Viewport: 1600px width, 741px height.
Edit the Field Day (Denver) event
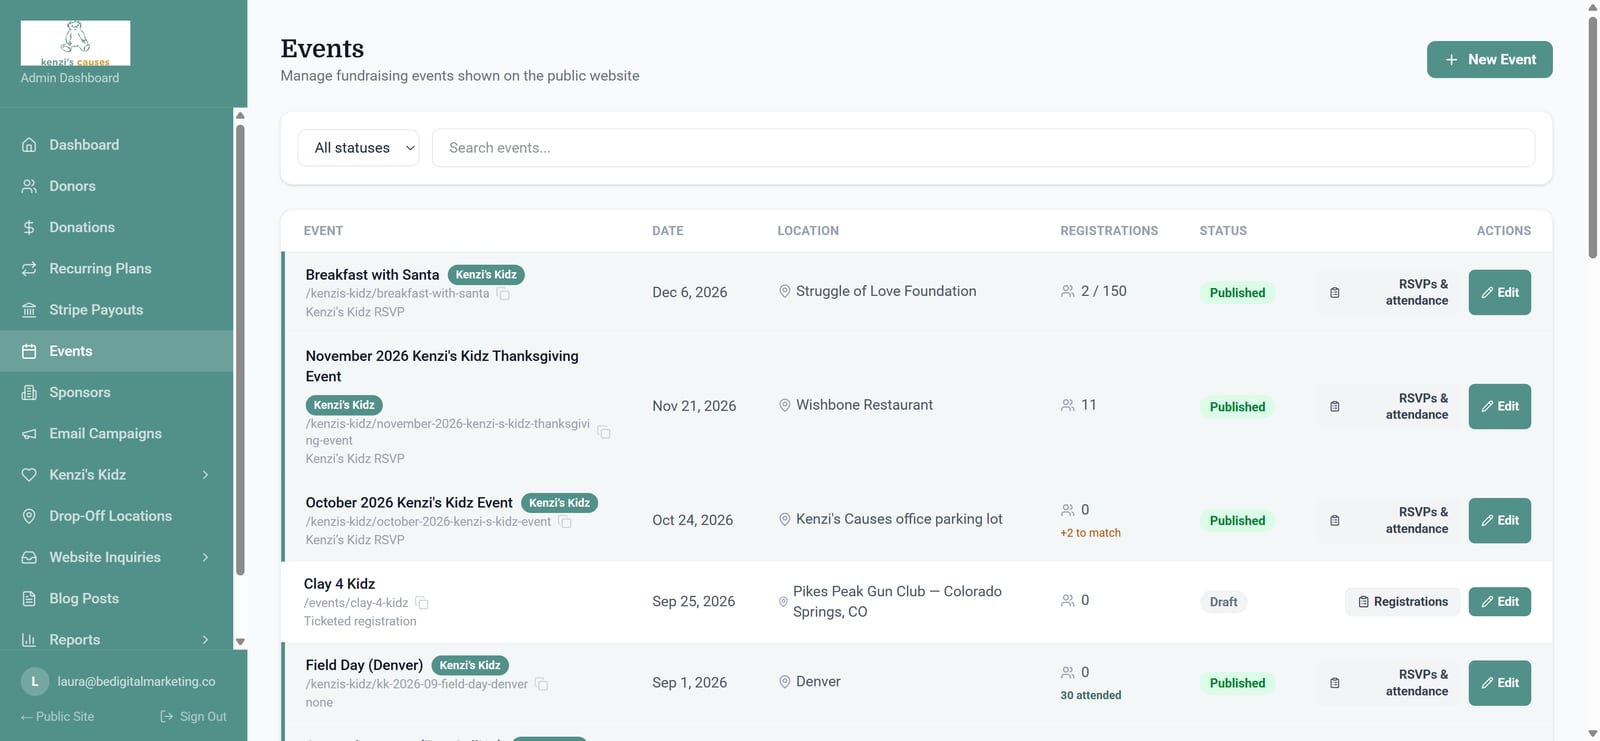point(1499,683)
